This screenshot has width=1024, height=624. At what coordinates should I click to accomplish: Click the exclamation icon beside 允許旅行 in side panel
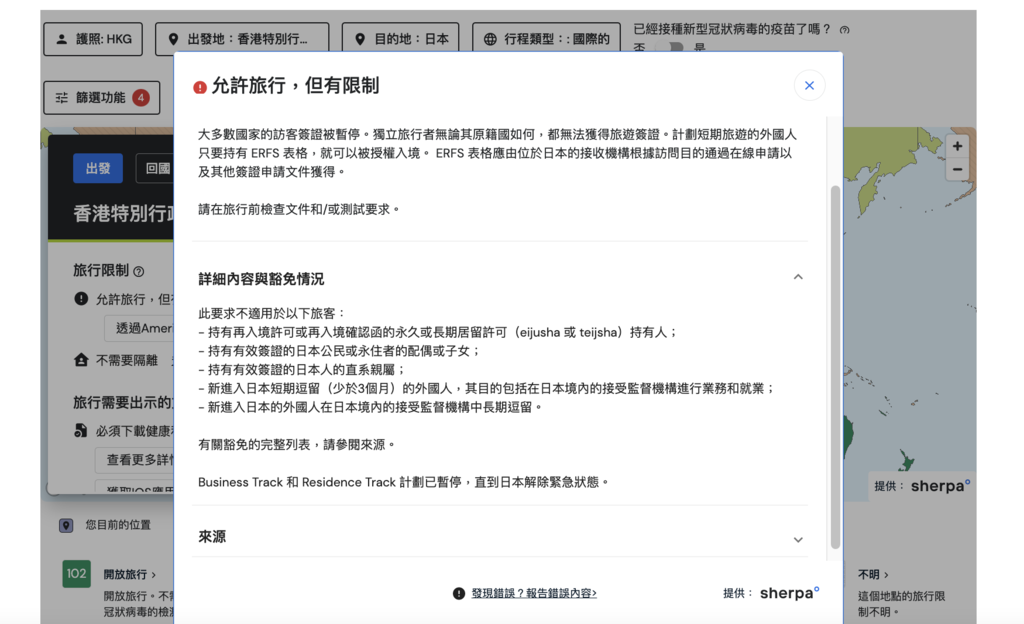tap(81, 299)
